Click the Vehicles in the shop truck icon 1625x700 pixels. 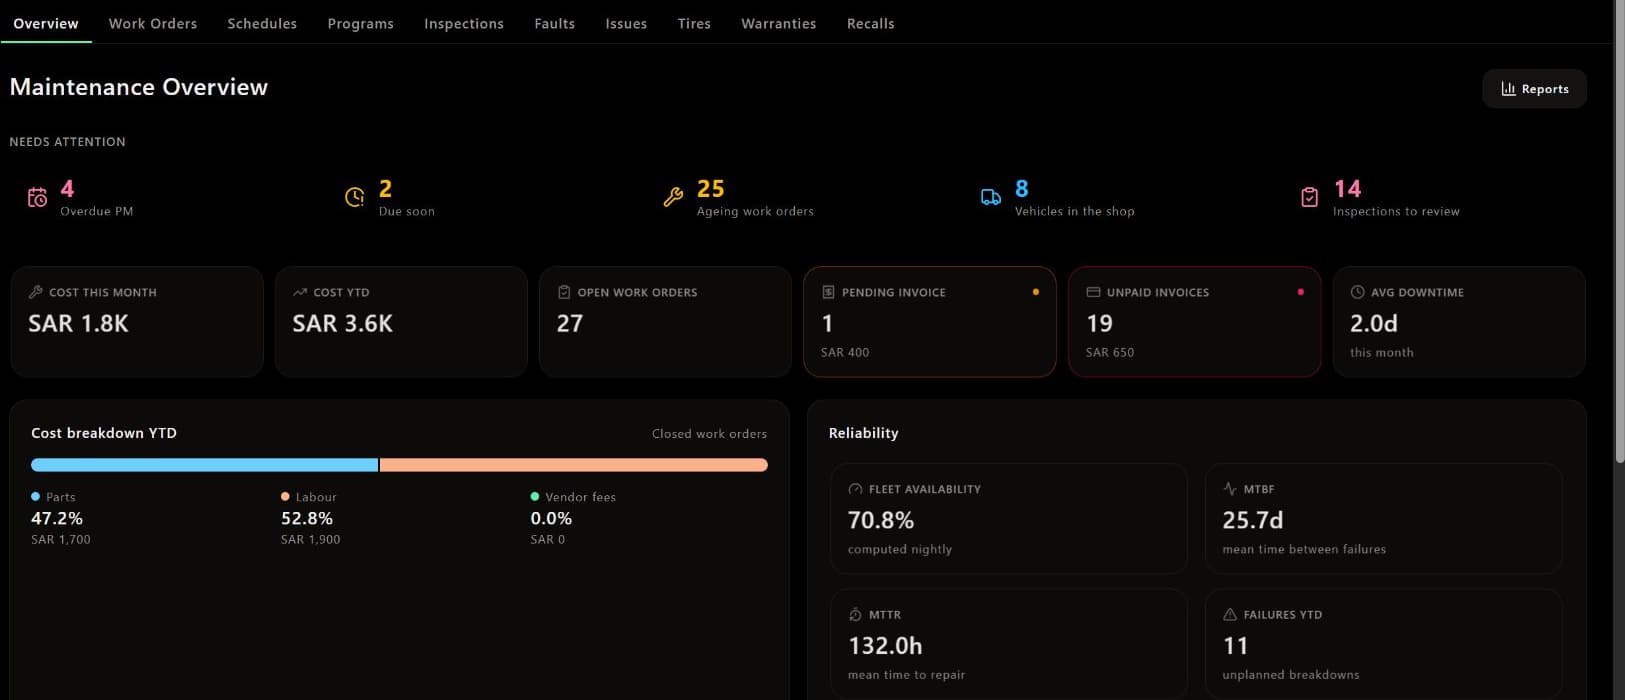point(991,198)
